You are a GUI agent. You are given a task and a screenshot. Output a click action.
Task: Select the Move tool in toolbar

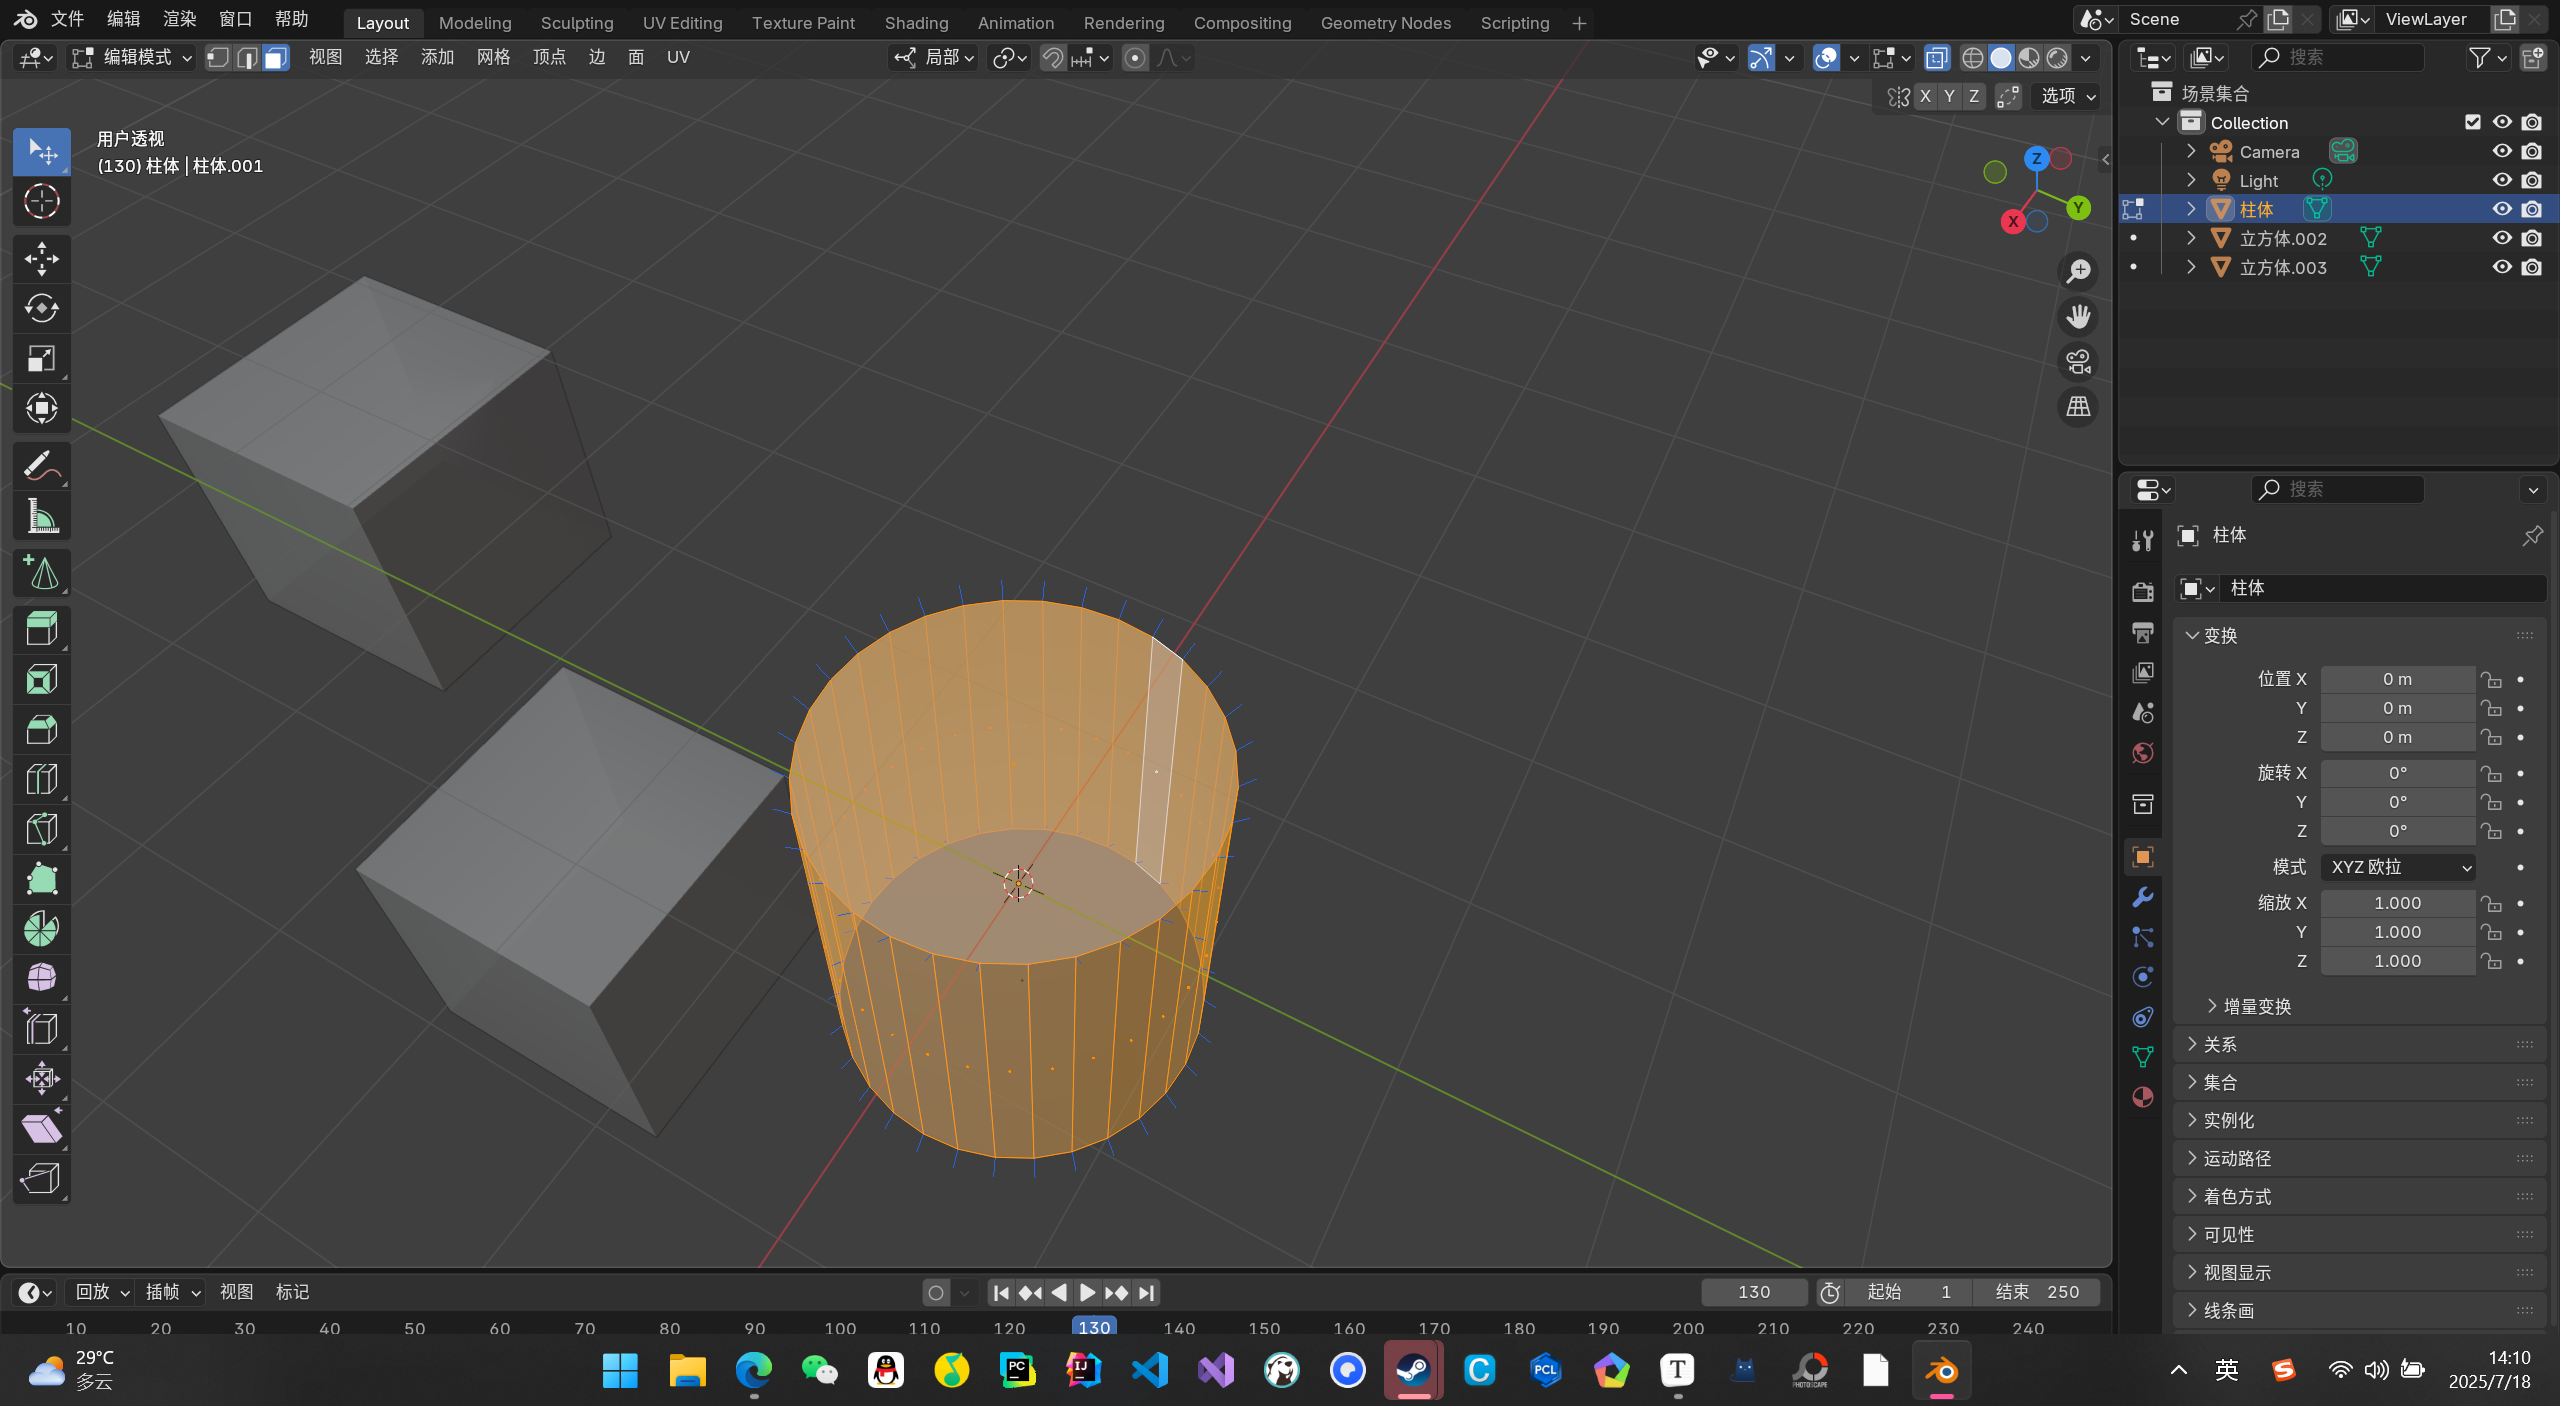pyautogui.click(x=41, y=259)
